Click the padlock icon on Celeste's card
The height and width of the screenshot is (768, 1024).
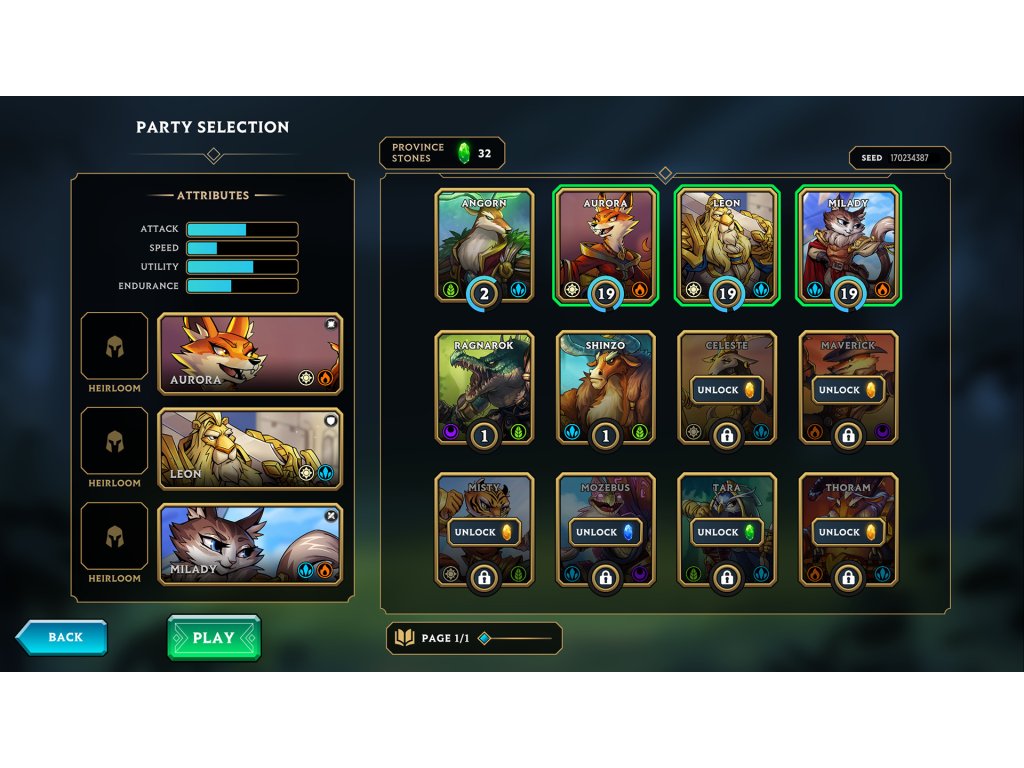727,434
